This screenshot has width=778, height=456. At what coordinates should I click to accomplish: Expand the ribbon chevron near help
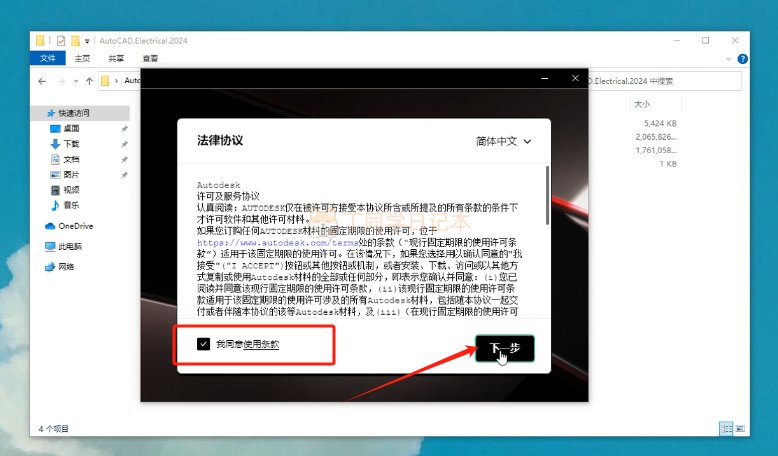pos(728,59)
